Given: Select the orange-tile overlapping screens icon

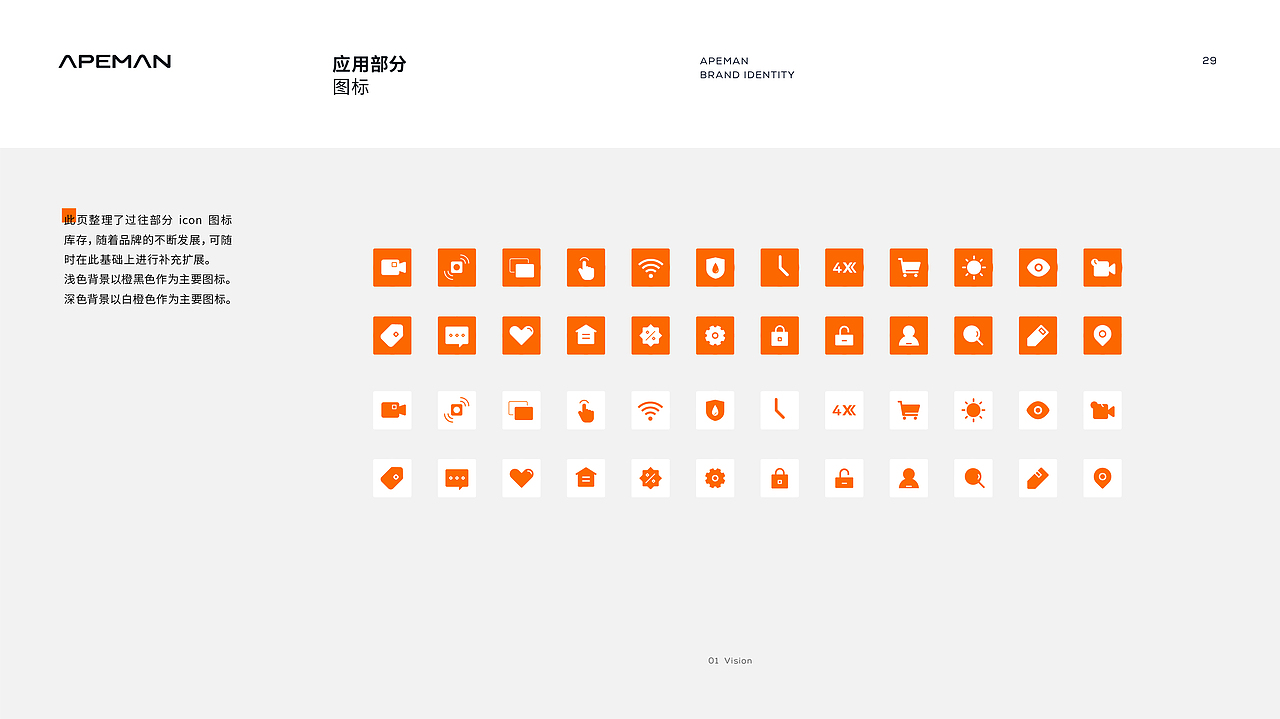Looking at the screenshot, I should pyautogui.click(x=521, y=268).
